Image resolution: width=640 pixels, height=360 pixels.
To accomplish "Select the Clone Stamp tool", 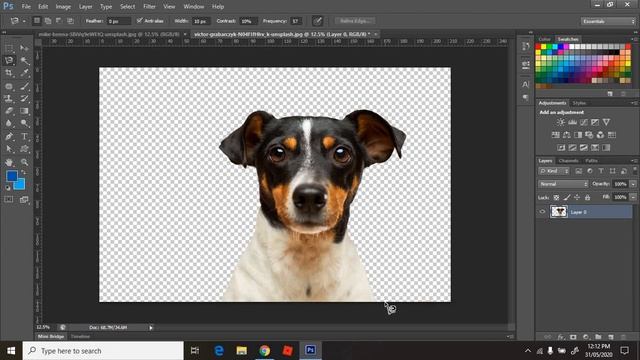I will click(x=9, y=98).
